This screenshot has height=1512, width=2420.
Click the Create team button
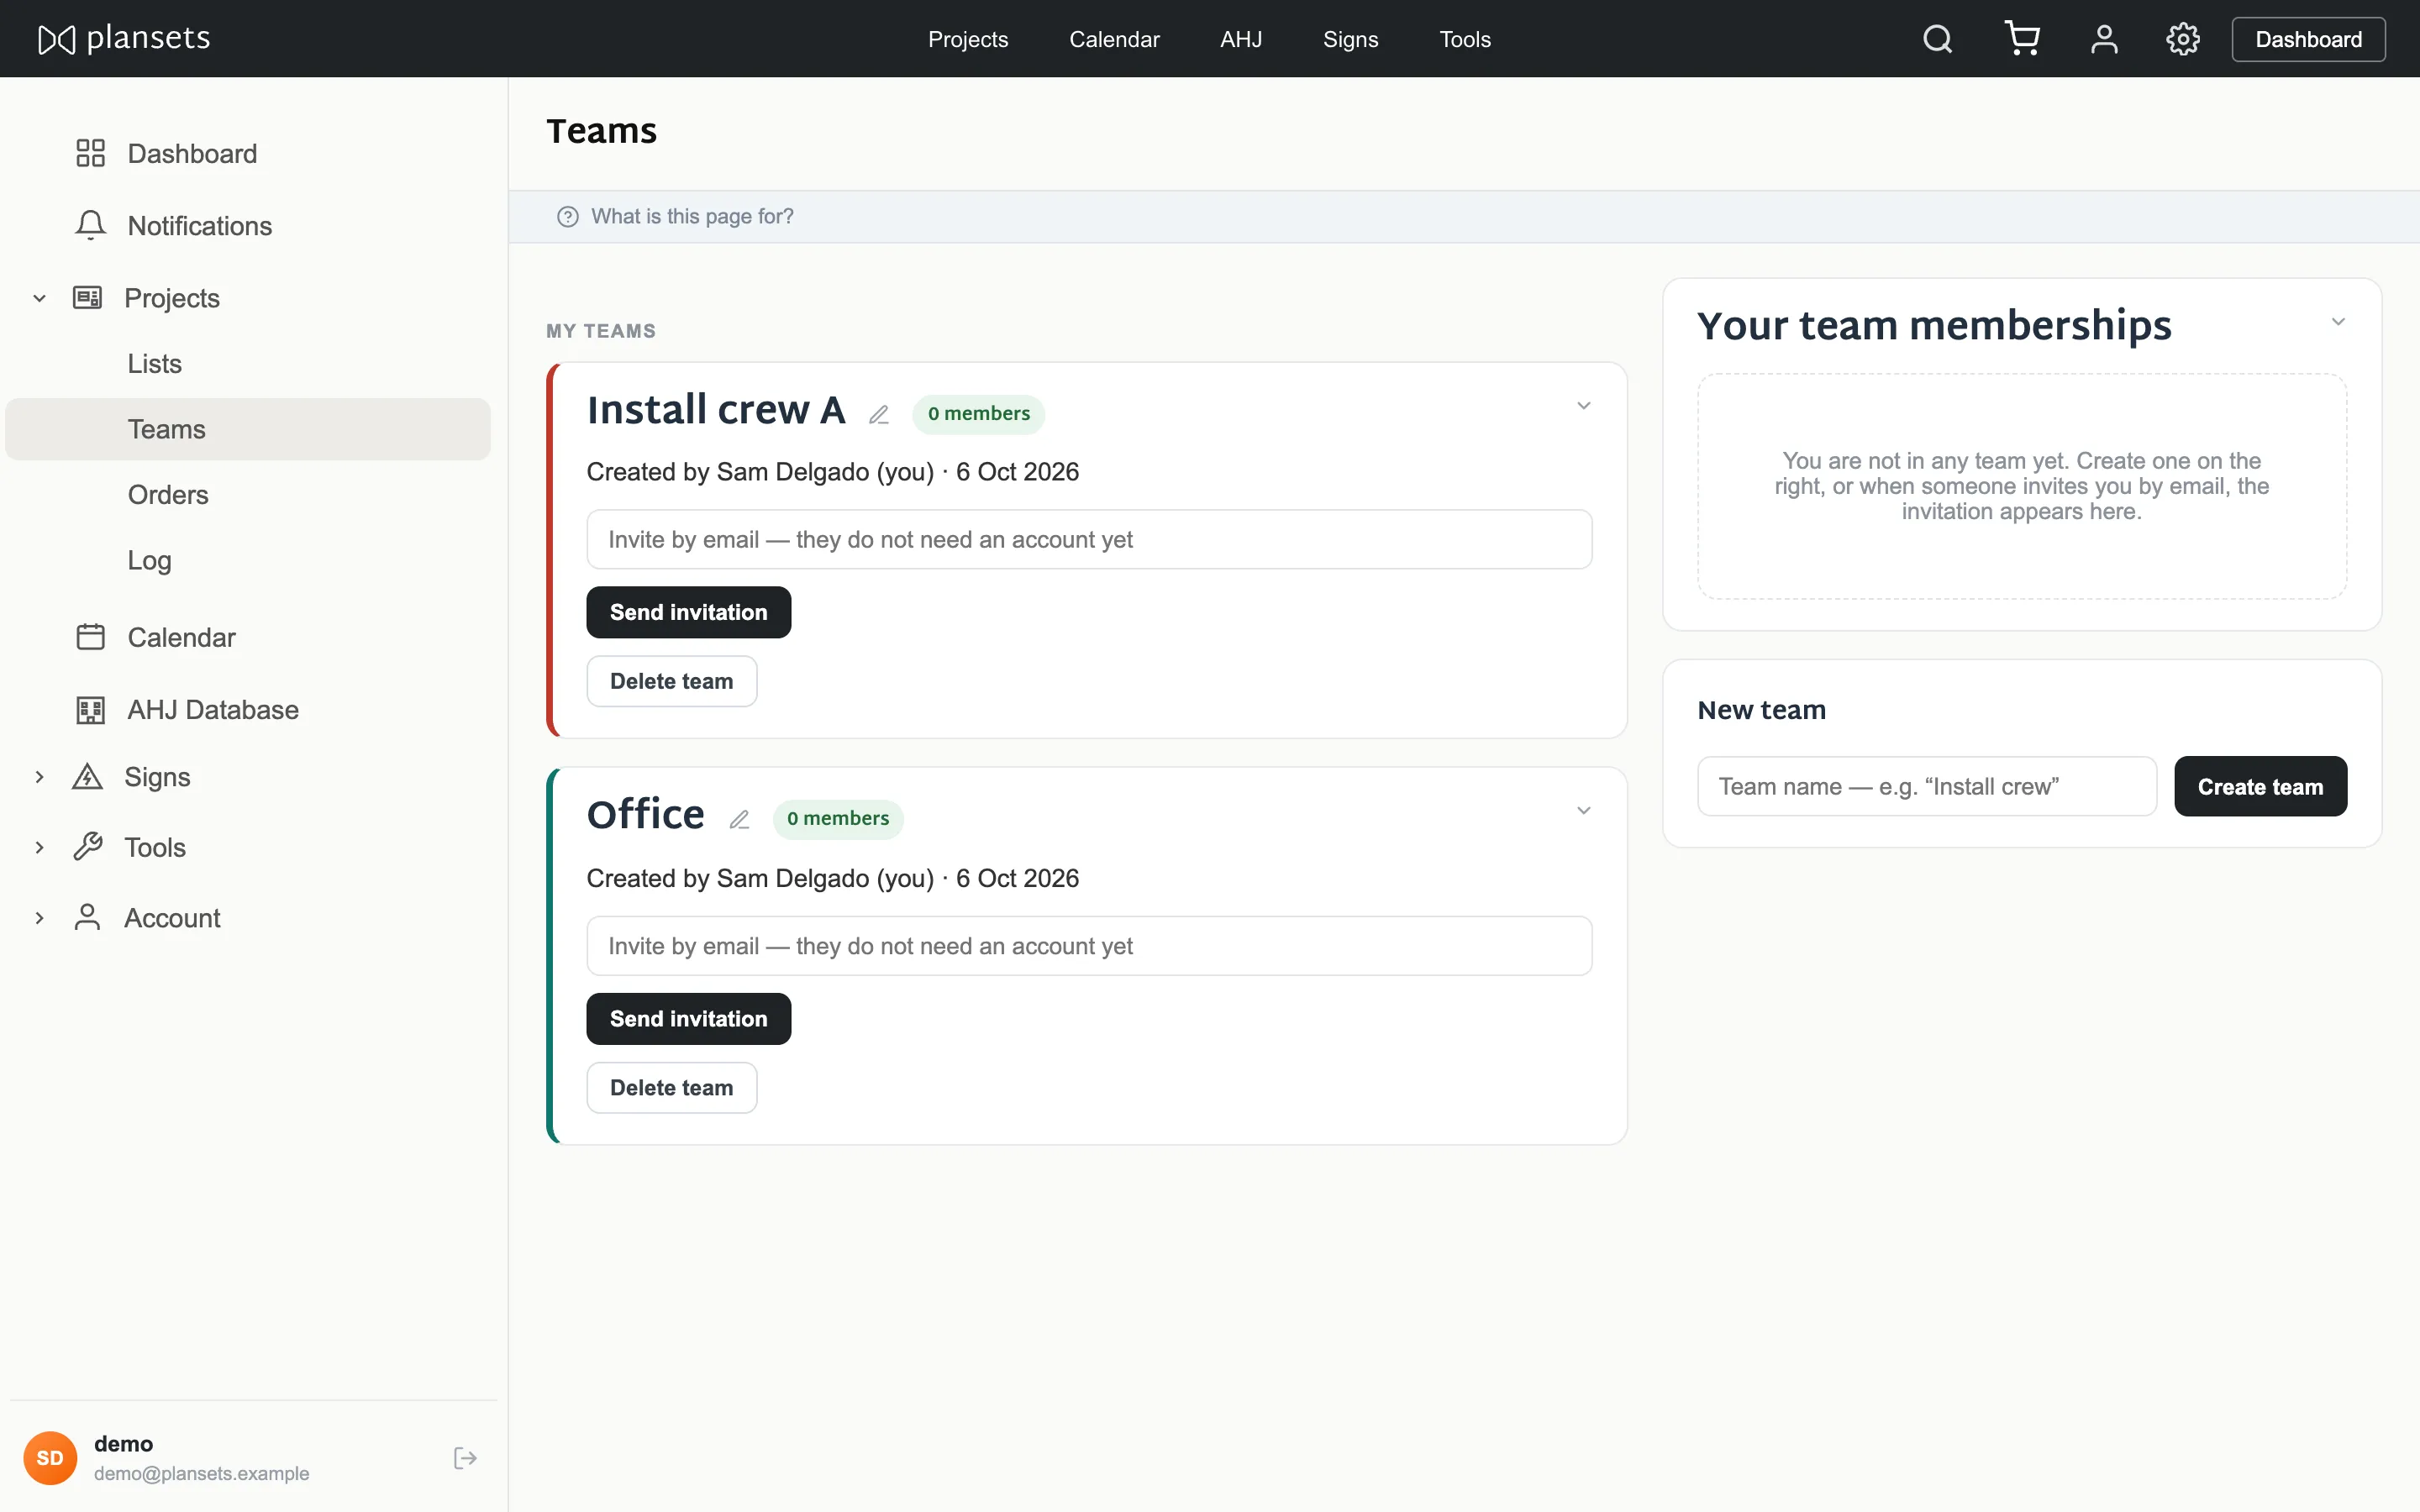click(x=2260, y=786)
